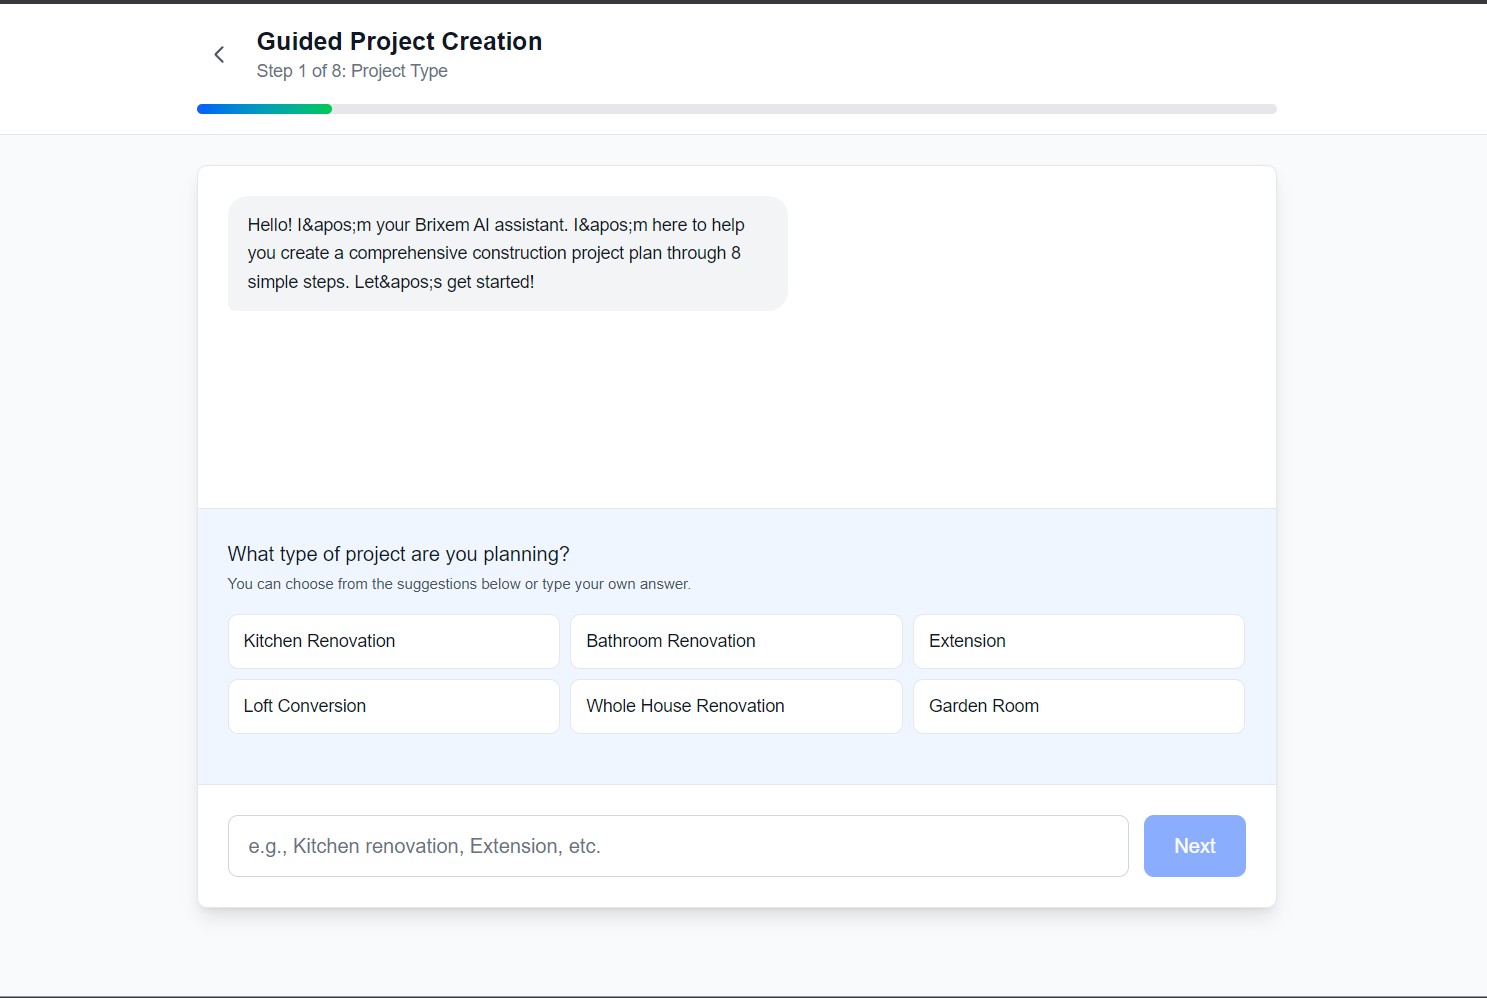Click the word Hello in the greeting
This screenshot has height=998, width=1487.
269,225
